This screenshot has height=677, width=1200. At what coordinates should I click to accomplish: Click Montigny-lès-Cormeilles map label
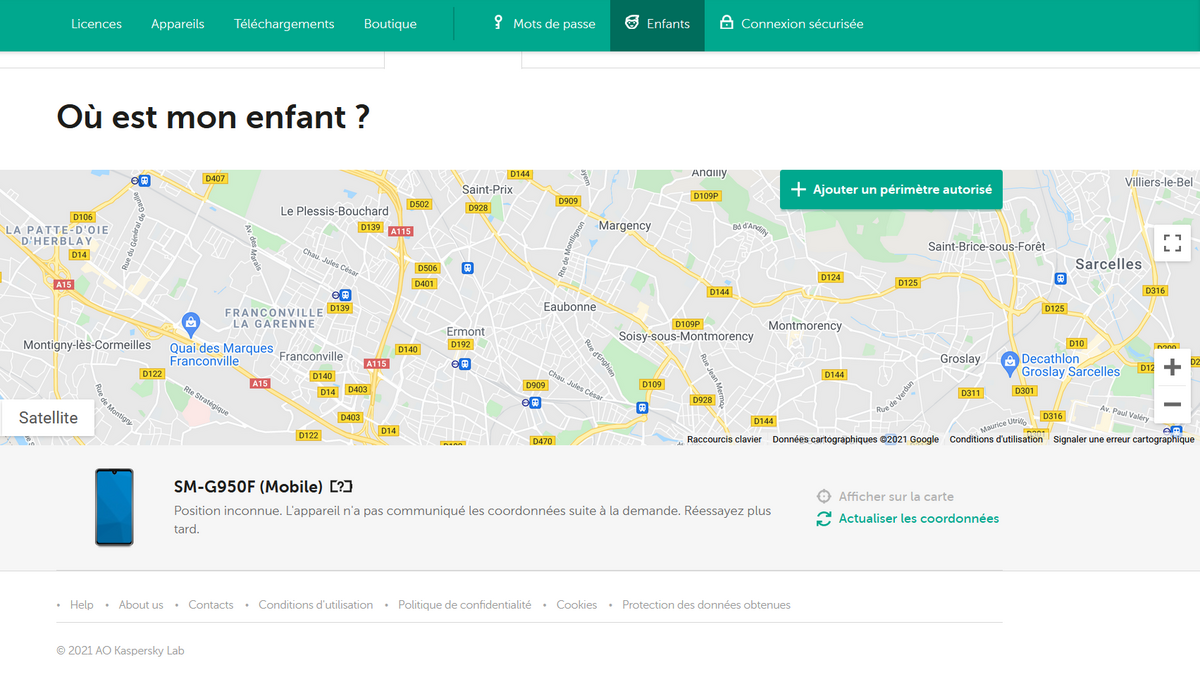[87, 345]
